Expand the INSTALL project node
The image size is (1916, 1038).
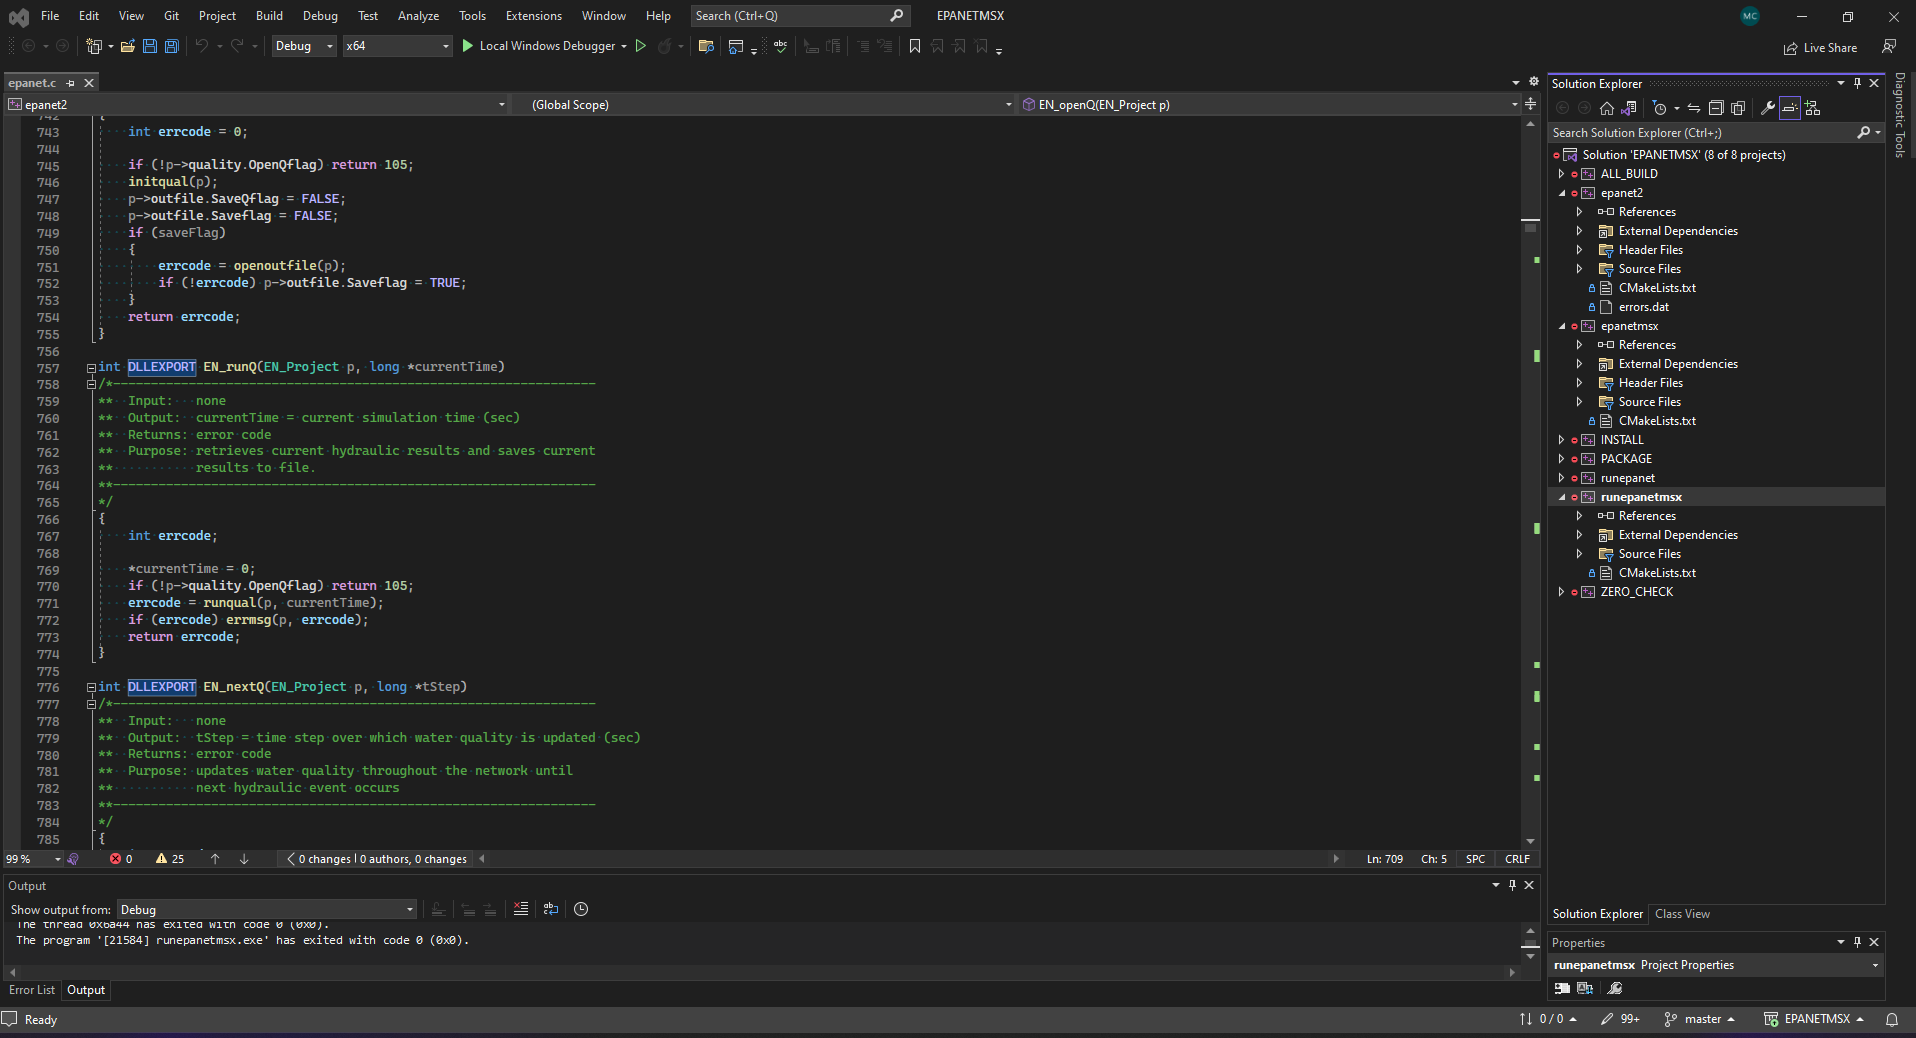[x=1562, y=440]
